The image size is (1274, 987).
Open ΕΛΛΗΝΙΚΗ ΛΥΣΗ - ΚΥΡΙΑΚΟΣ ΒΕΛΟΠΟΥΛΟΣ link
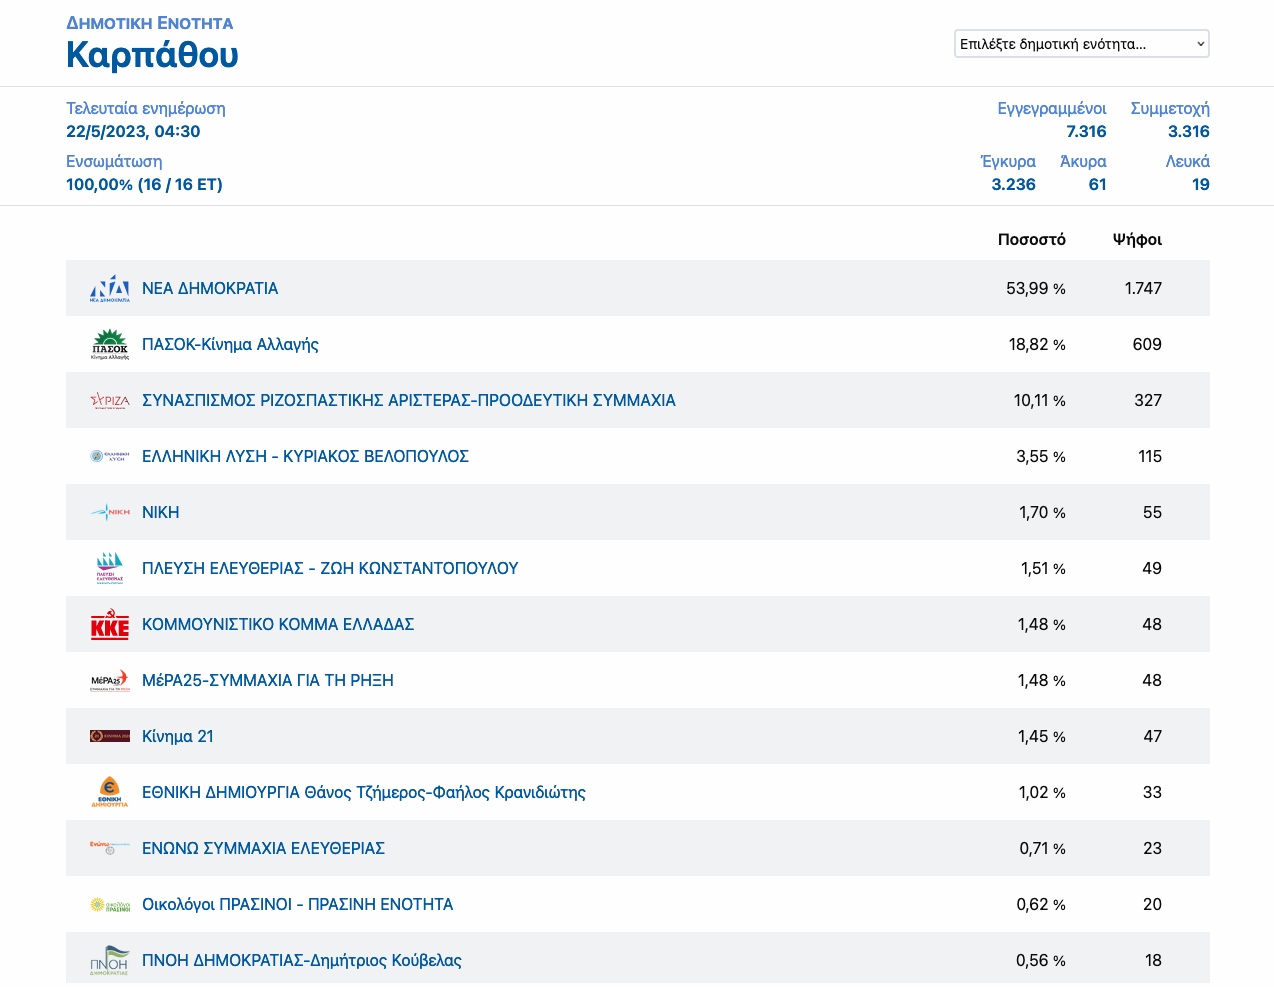(x=305, y=456)
